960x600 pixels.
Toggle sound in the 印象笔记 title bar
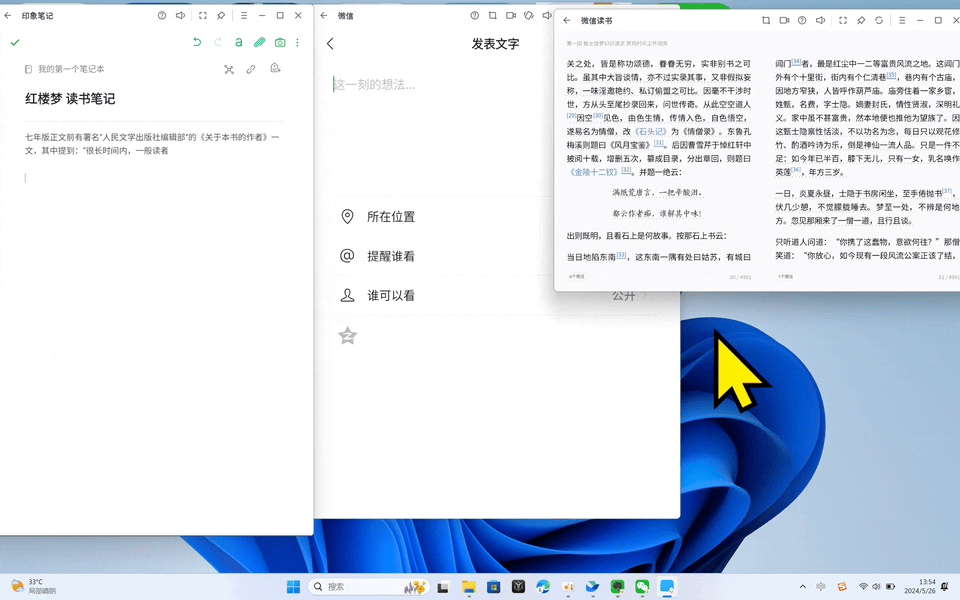point(180,15)
